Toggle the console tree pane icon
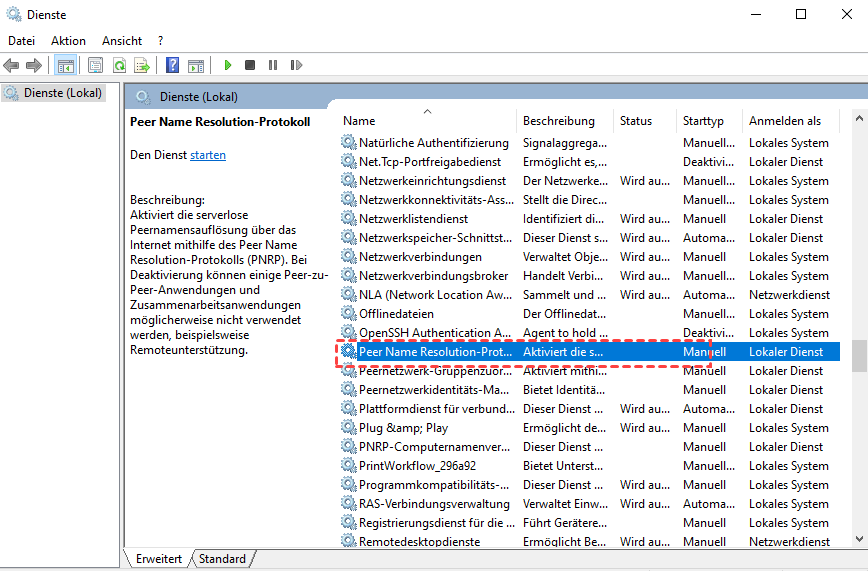Screen dimensions: 868x571 (x=65, y=65)
